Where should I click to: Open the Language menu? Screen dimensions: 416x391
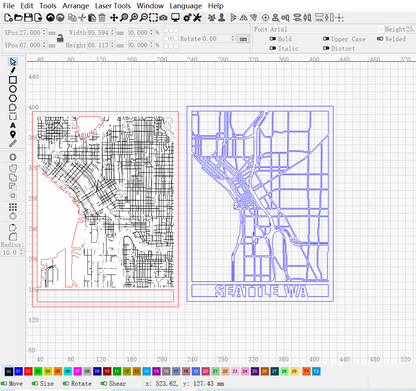186,6
